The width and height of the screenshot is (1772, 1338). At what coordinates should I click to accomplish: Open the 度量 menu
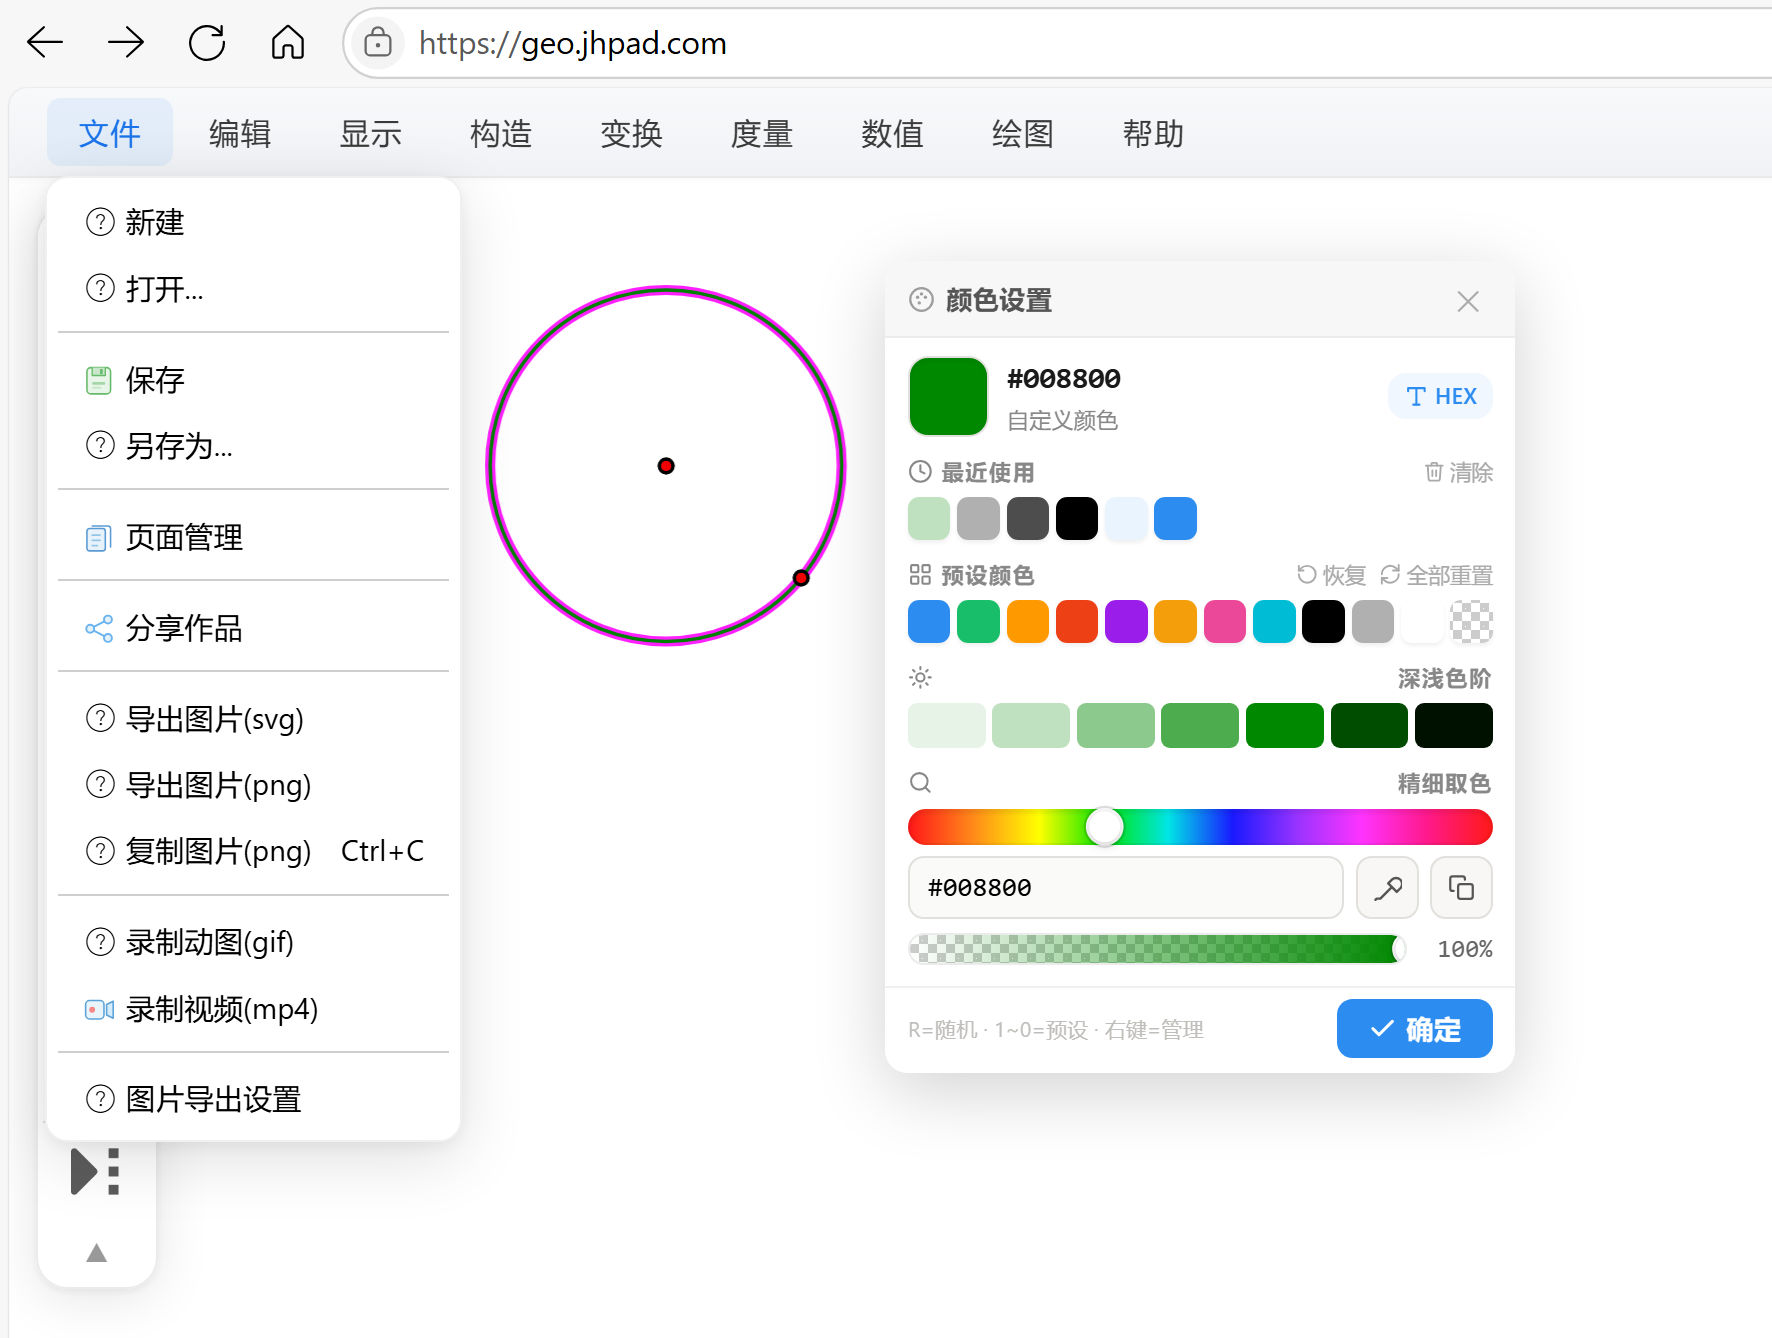click(762, 133)
